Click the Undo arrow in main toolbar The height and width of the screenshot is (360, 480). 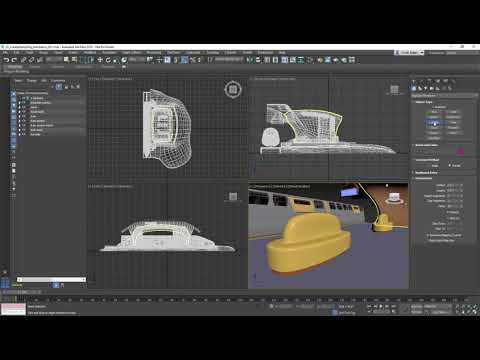pyautogui.click(x=6, y=60)
